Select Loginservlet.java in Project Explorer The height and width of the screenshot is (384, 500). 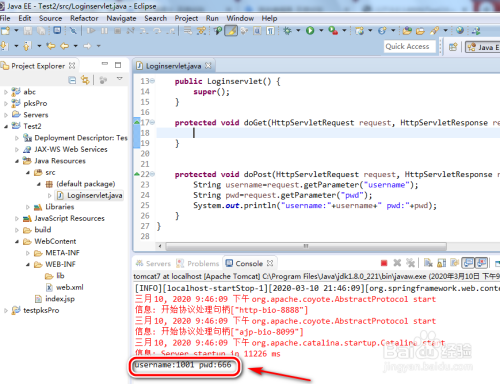point(90,195)
